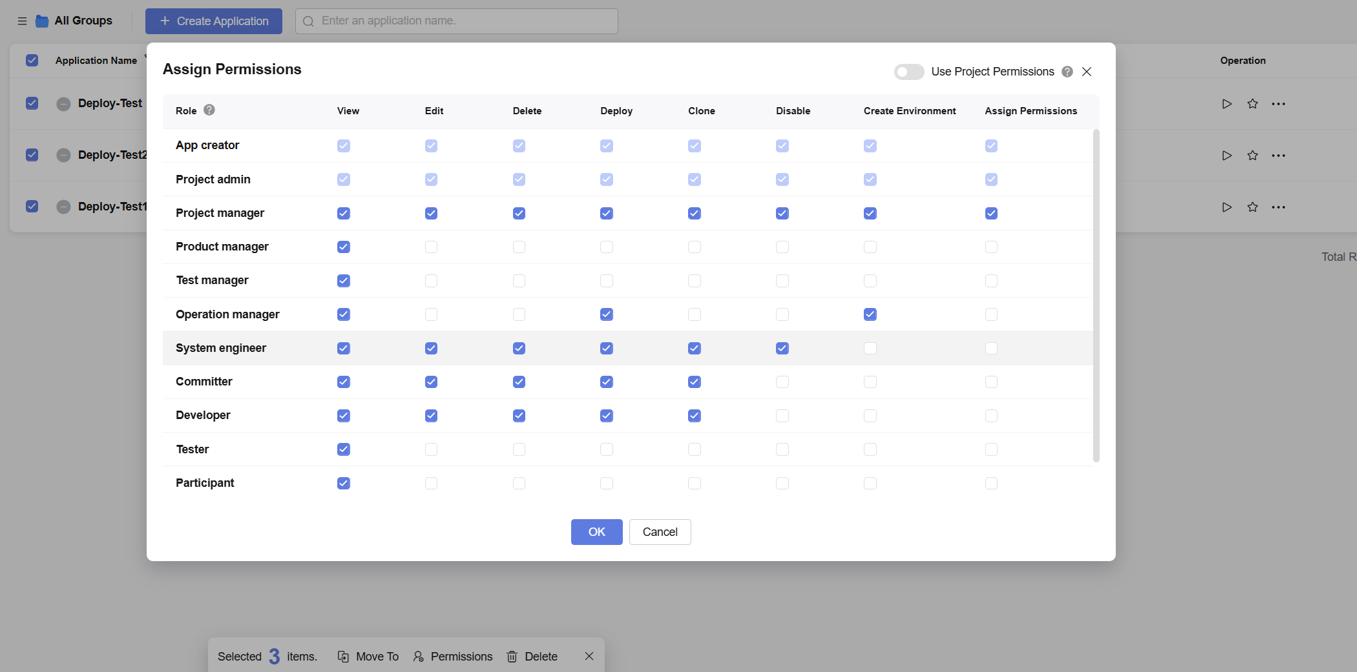This screenshot has width=1357, height=672.
Task: Toggle Use Project Permissions switch
Action: click(909, 72)
